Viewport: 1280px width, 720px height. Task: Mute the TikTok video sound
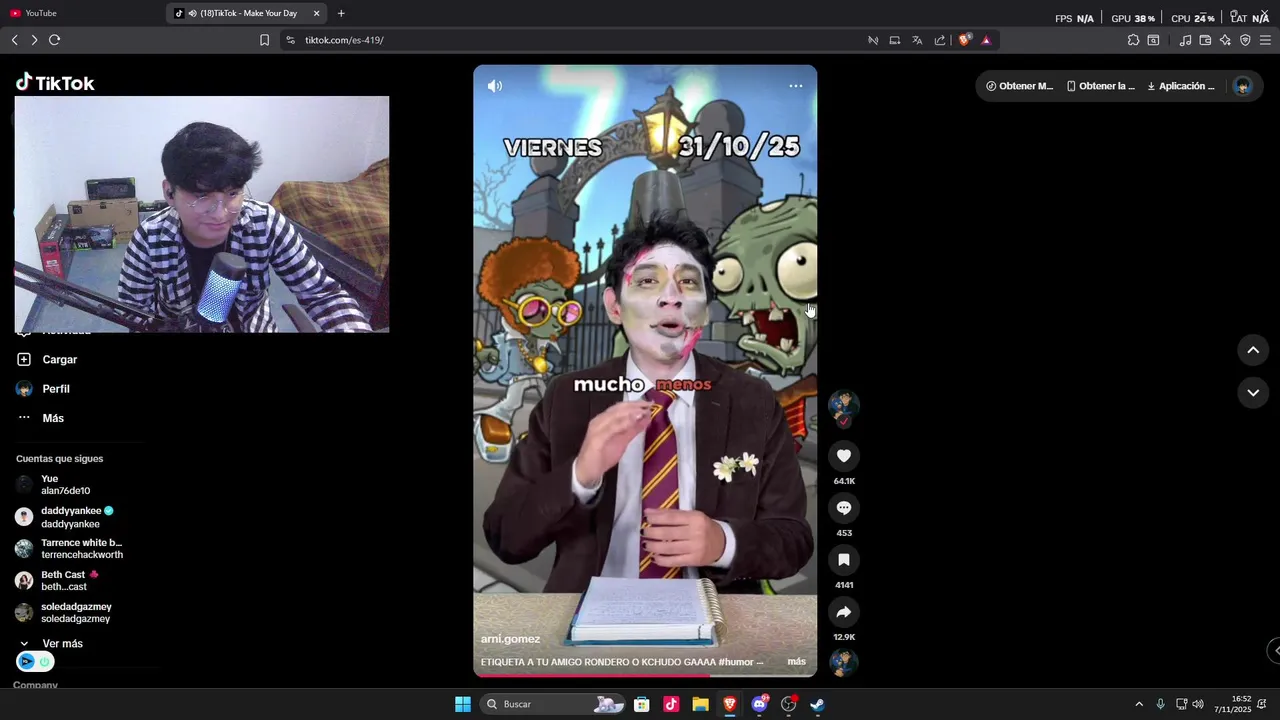pyautogui.click(x=495, y=86)
